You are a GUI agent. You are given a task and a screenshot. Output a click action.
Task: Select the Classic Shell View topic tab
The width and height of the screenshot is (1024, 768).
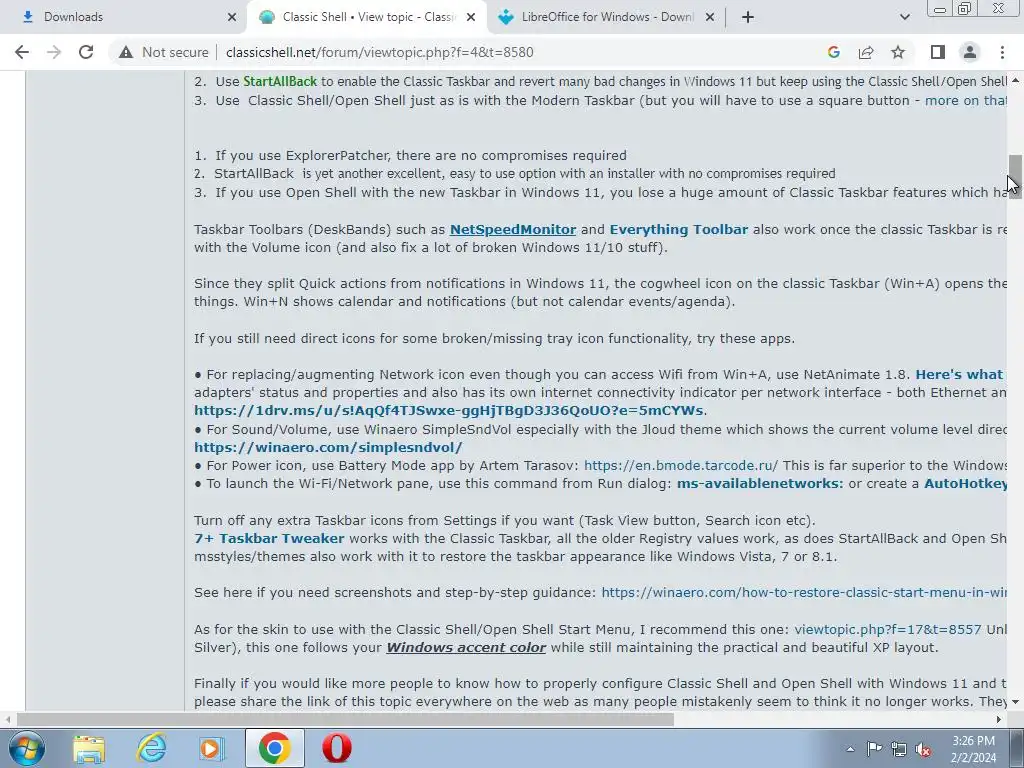click(367, 17)
